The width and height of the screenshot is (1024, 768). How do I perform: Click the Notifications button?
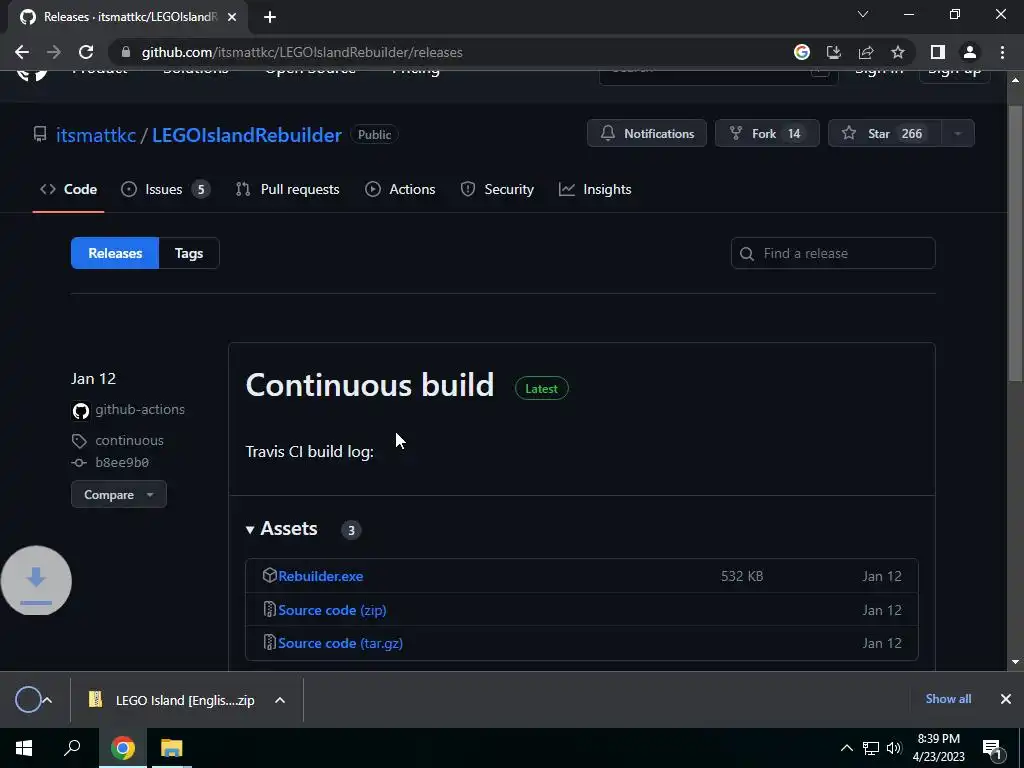click(647, 133)
